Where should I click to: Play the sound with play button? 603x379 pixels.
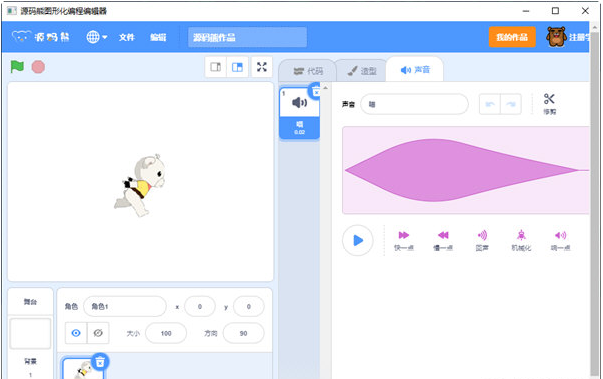coord(358,240)
